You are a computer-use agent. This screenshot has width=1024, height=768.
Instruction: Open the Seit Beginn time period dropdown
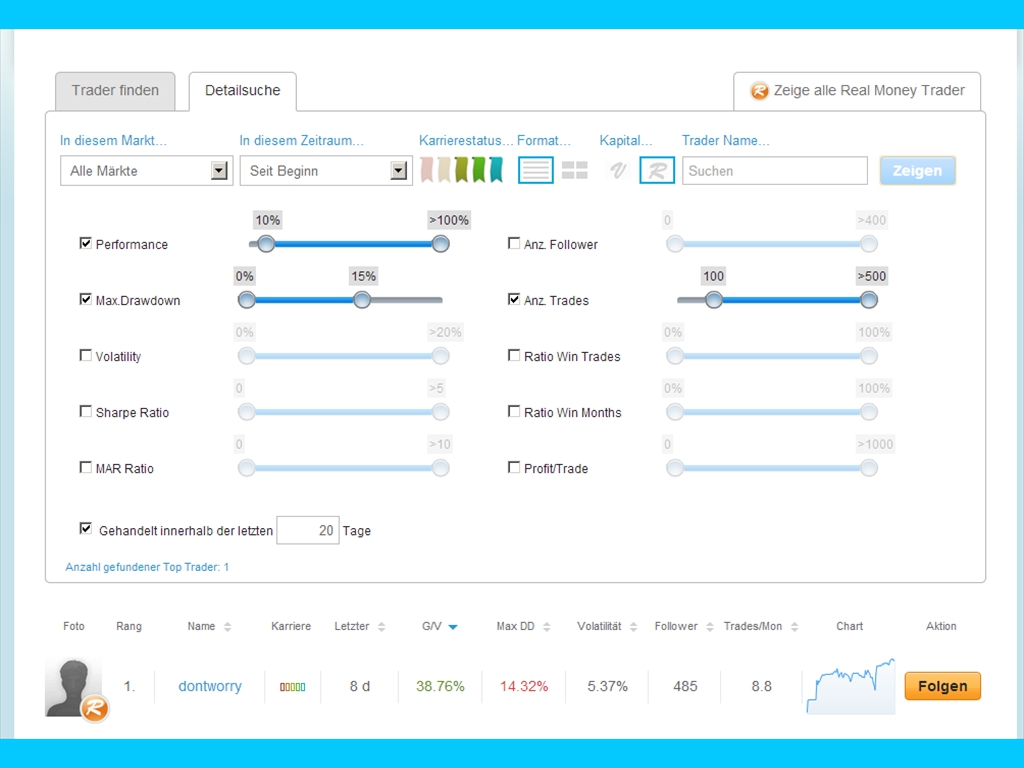click(325, 171)
